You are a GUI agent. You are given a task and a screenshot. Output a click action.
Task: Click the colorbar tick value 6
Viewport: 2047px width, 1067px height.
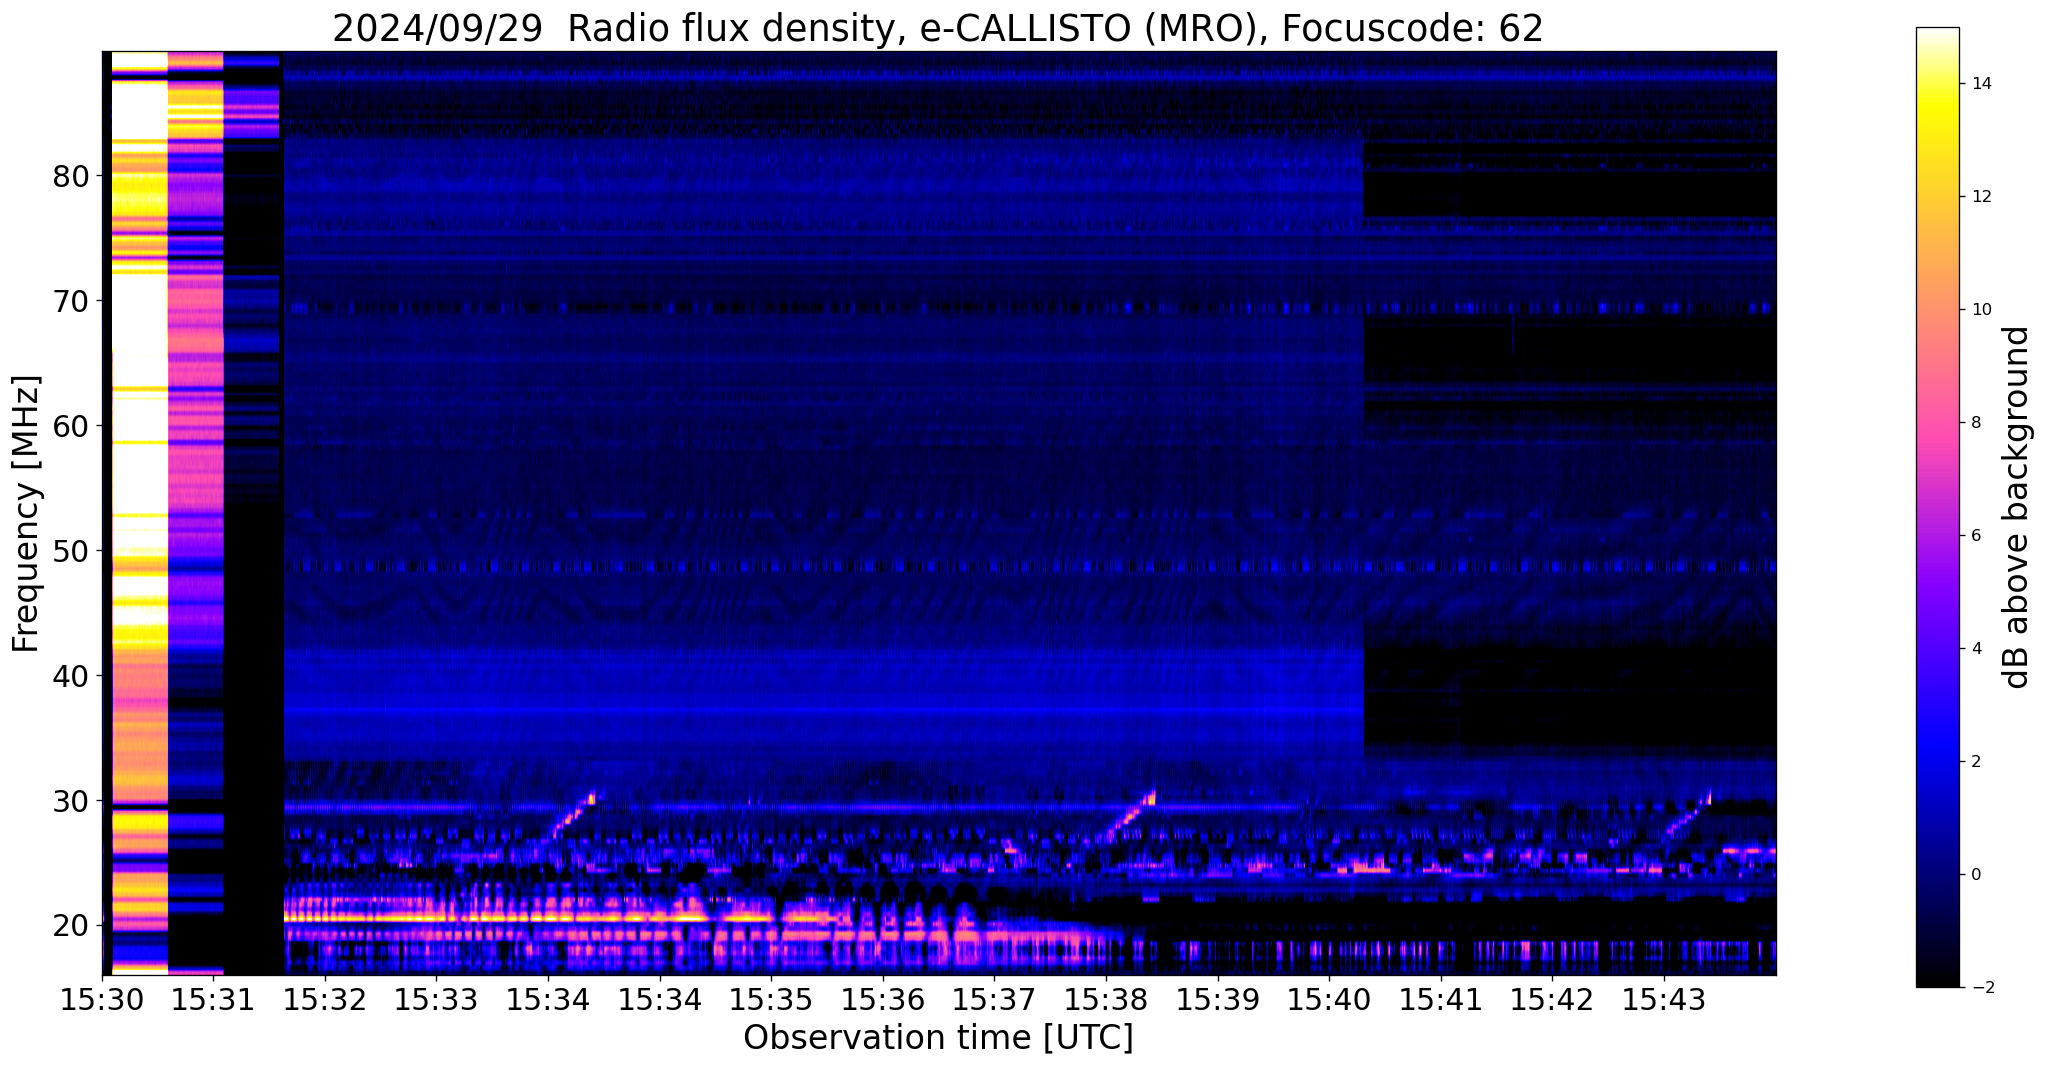pos(1975,536)
